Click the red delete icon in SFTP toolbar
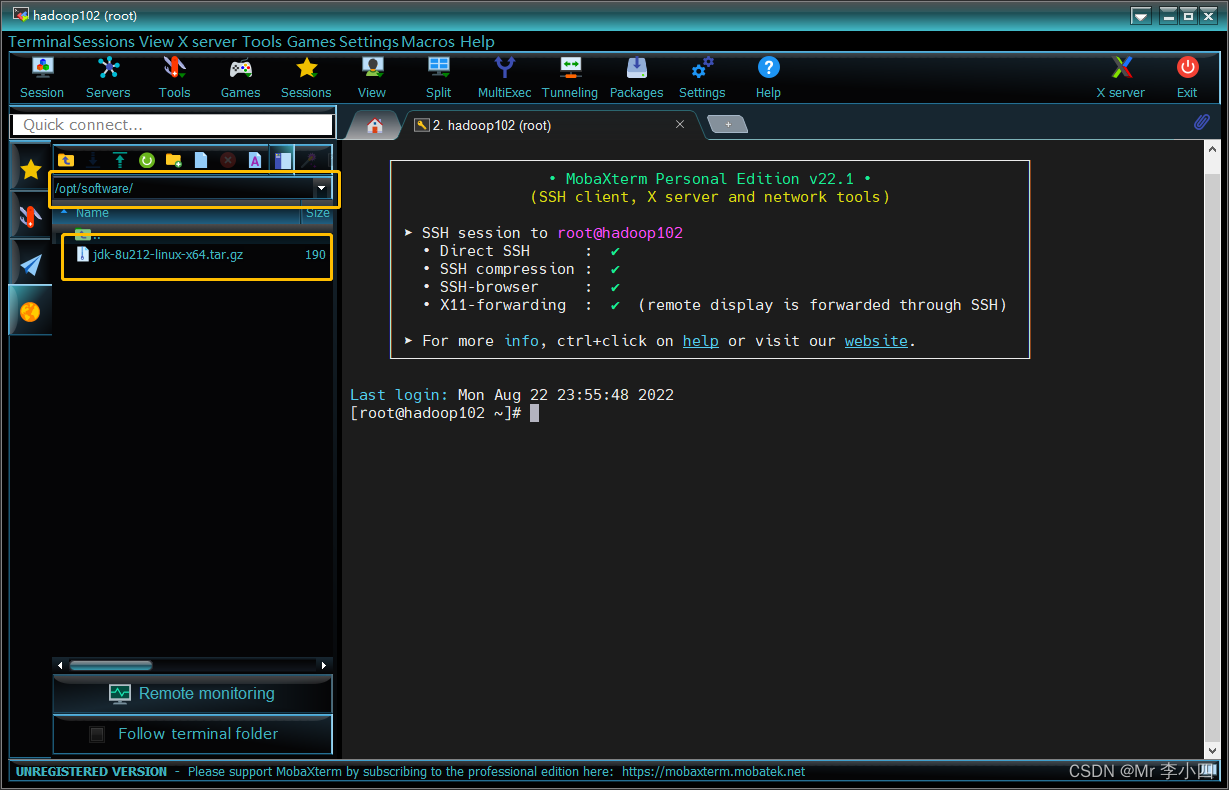This screenshot has height=790, width=1229. (x=228, y=160)
